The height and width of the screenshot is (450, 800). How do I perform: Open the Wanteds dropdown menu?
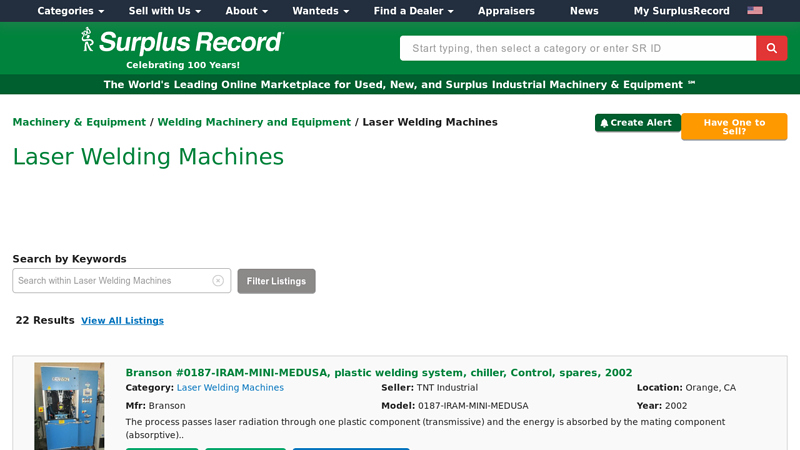[x=320, y=11]
